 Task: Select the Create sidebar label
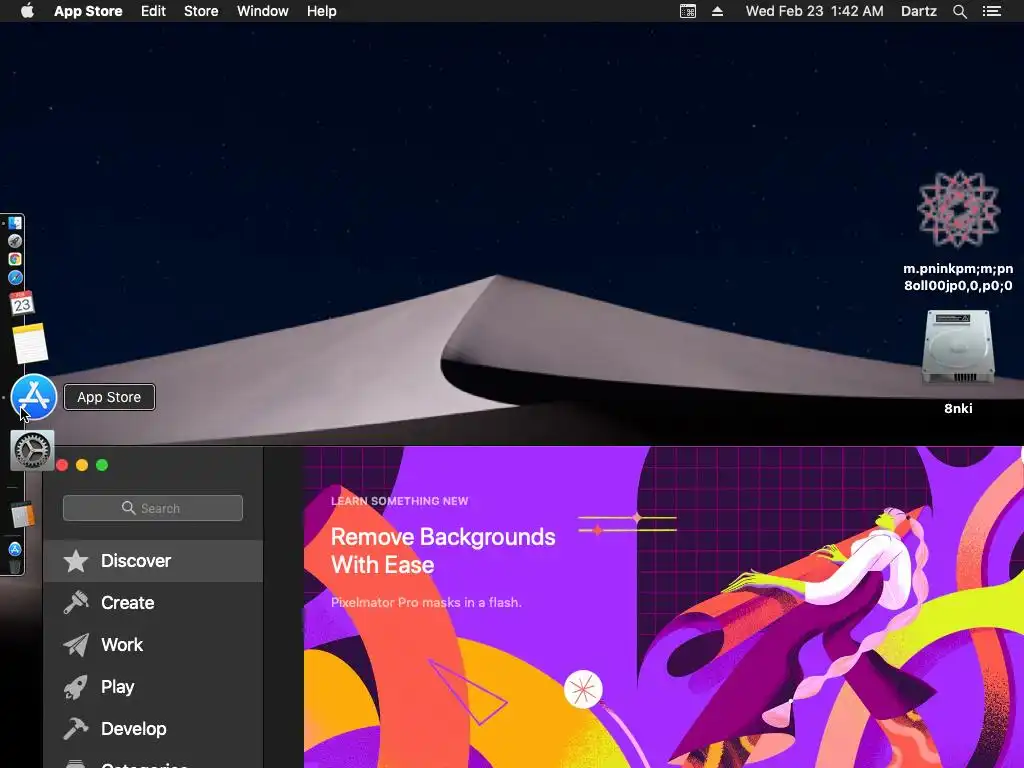pyautogui.click(x=128, y=603)
